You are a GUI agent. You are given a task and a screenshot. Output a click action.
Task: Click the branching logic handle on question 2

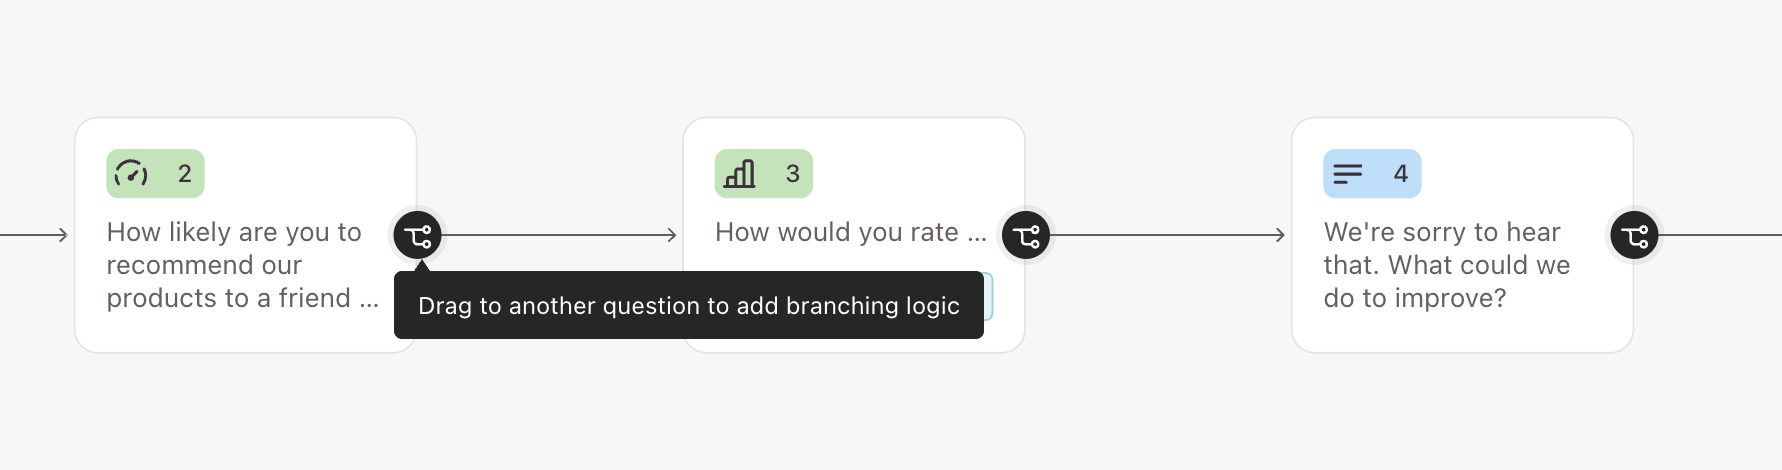click(418, 236)
